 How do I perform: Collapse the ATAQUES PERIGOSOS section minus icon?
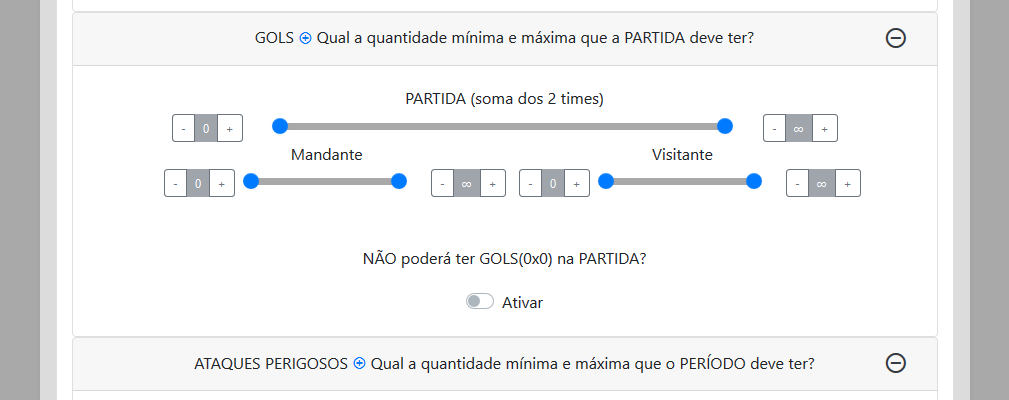[896, 363]
